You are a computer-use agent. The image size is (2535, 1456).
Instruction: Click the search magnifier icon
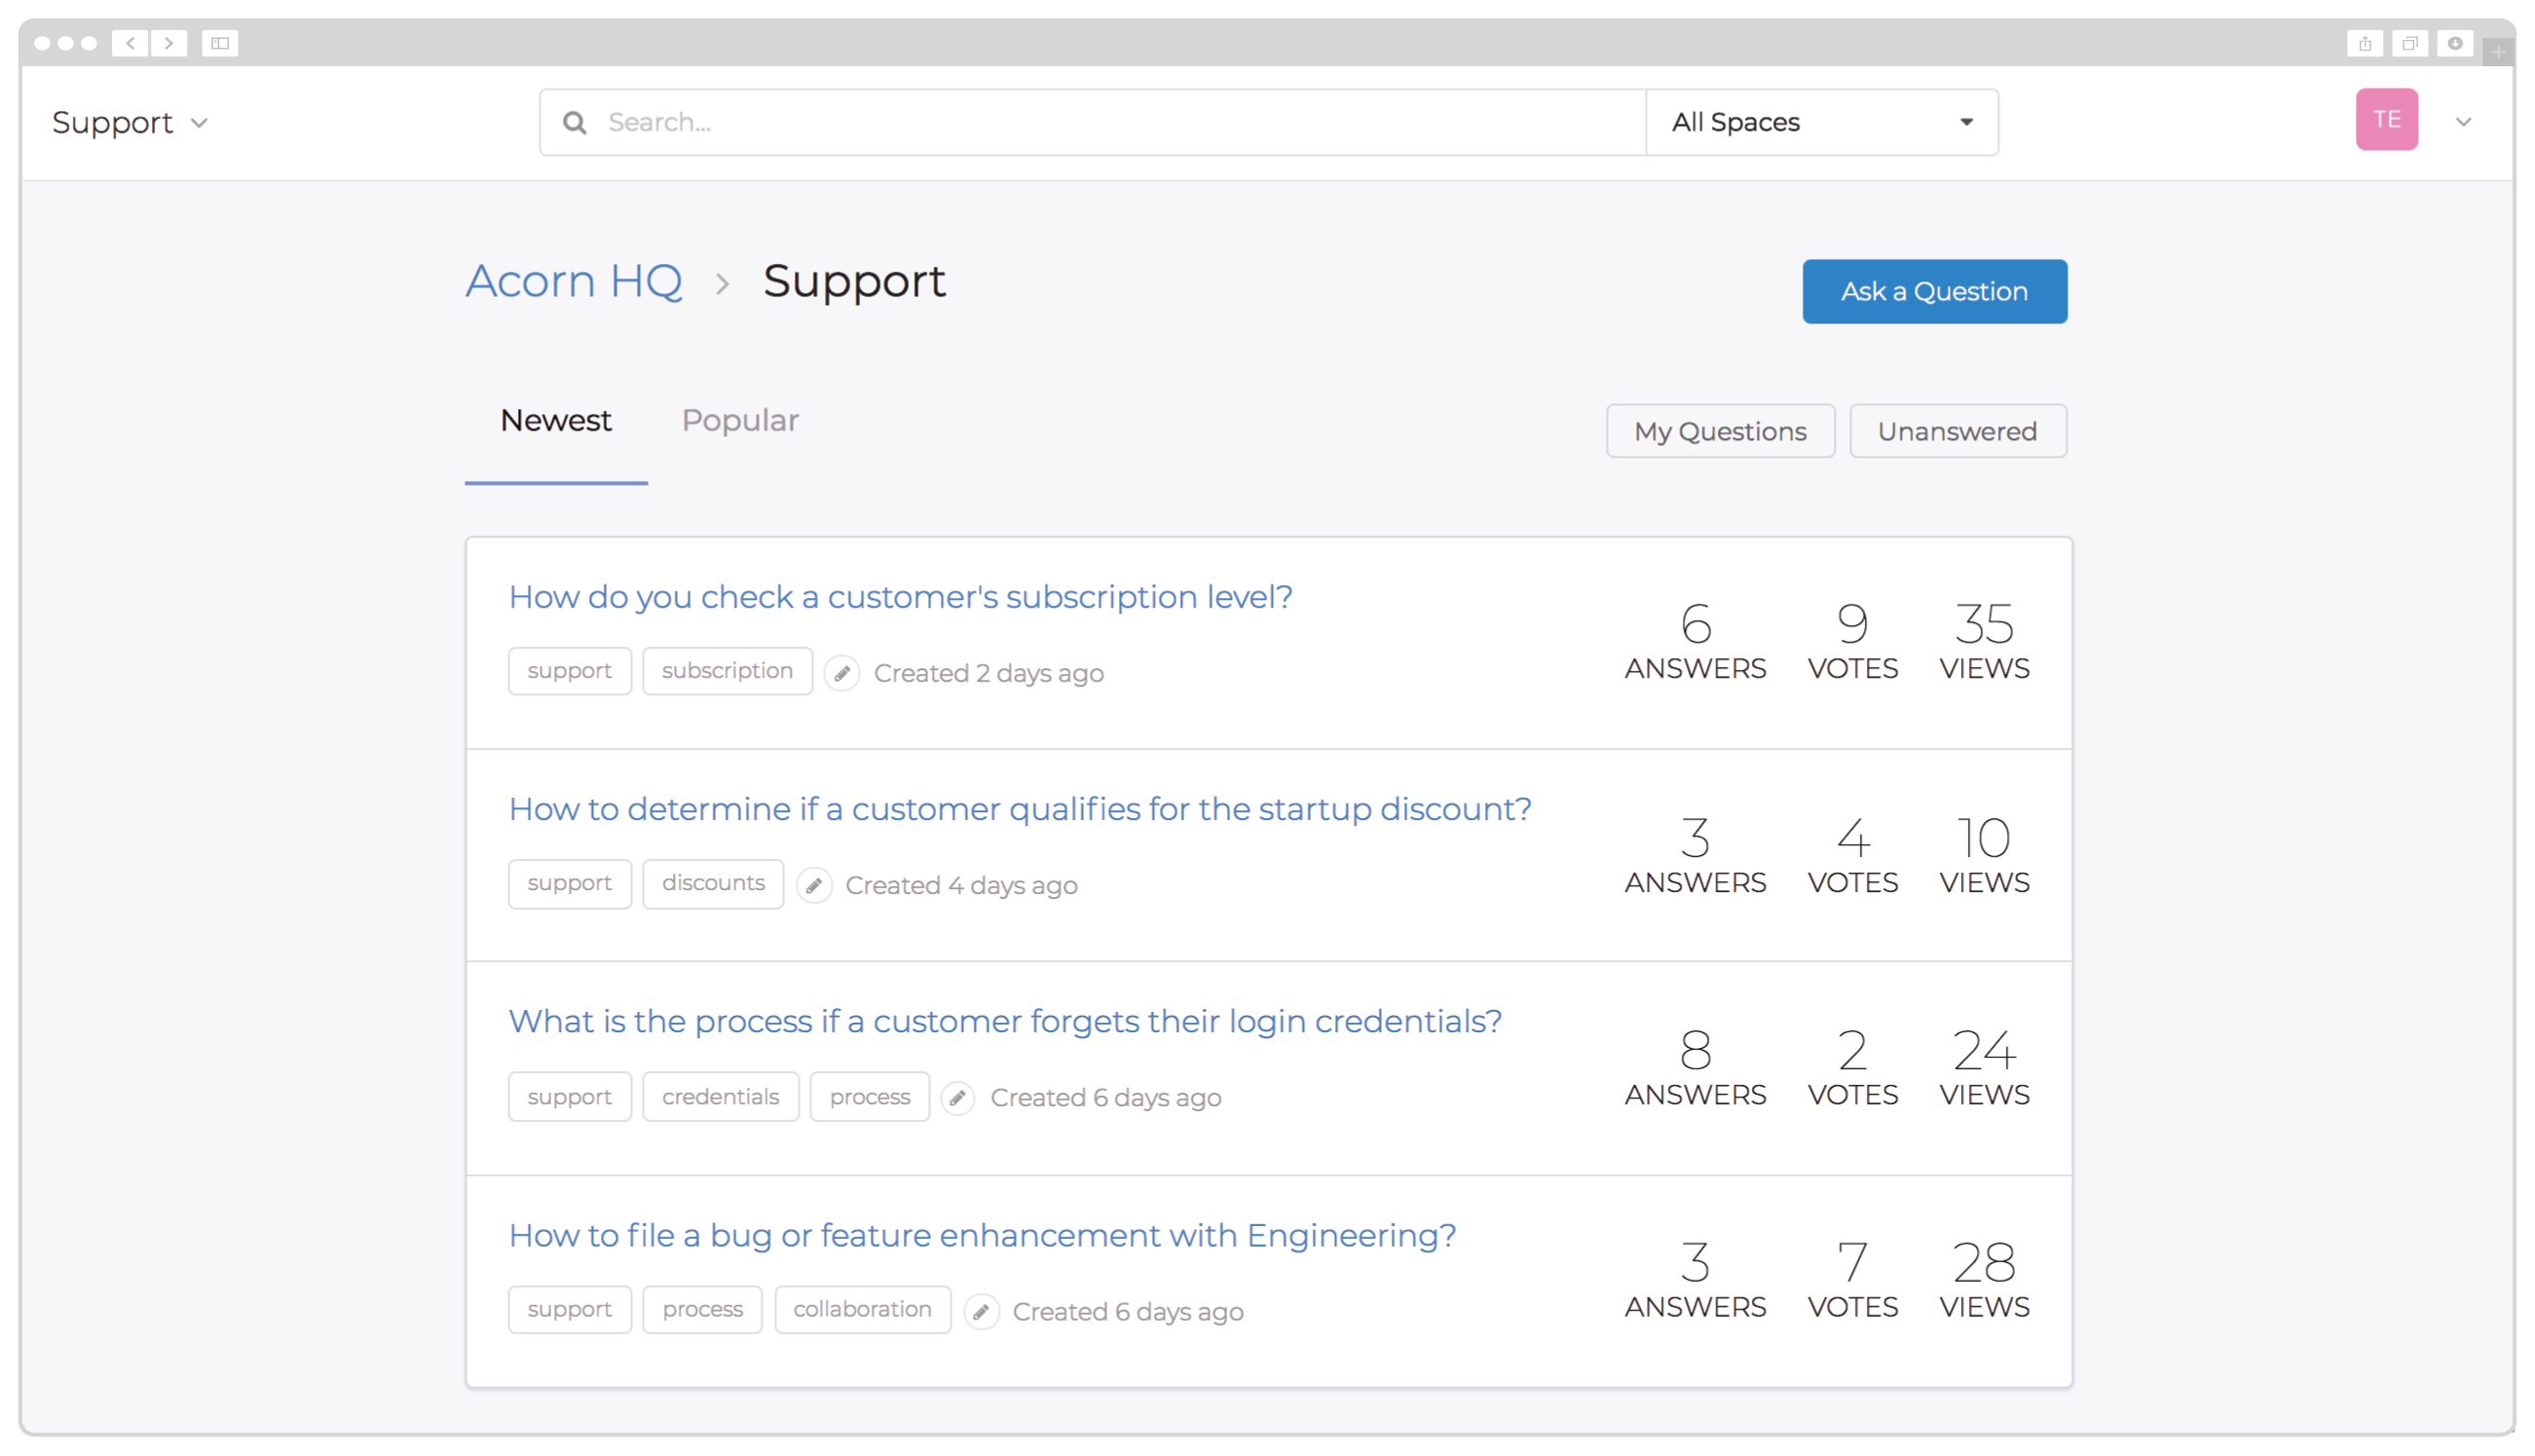click(574, 122)
